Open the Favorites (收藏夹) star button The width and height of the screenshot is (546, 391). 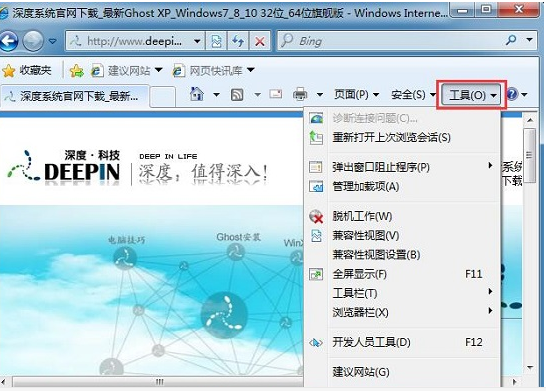tap(27, 71)
